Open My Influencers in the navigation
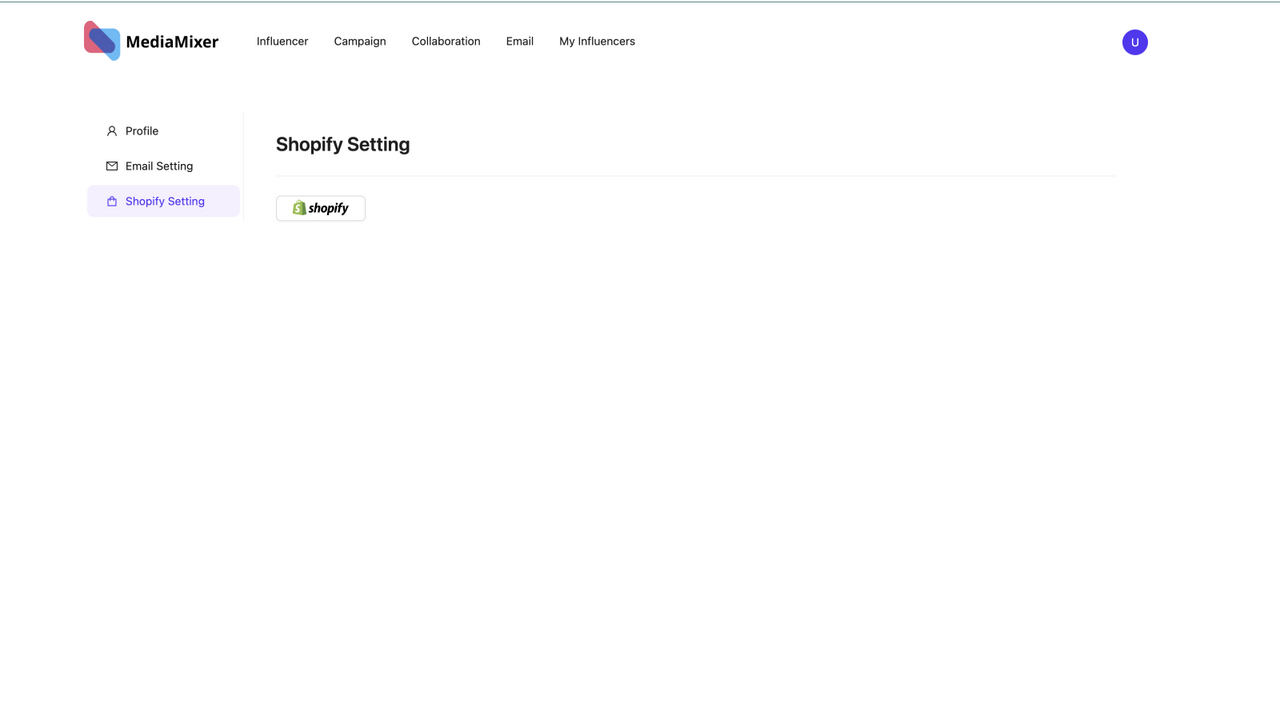Screen dimensions: 1280x720 [597, 41]
